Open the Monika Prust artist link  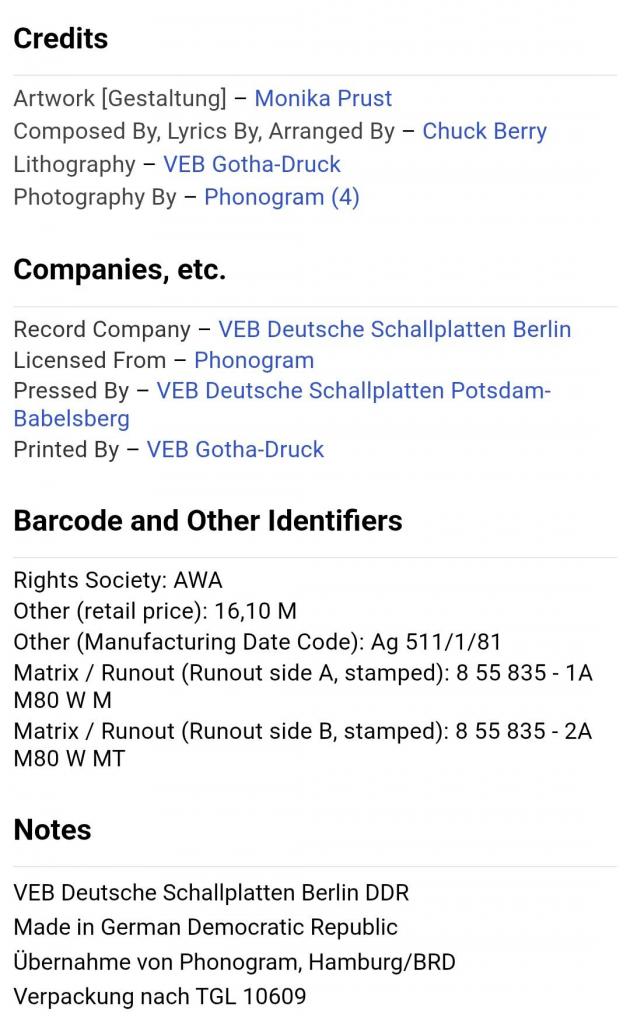pyautogui.click(x=323, y=98)
